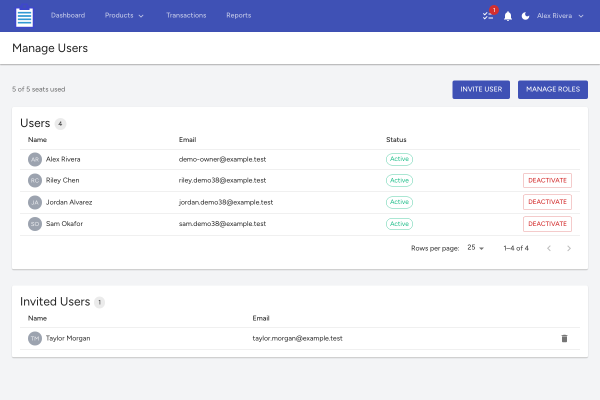
Task: Select the email jordan.demo38@example.test
Action: (226, 202)
